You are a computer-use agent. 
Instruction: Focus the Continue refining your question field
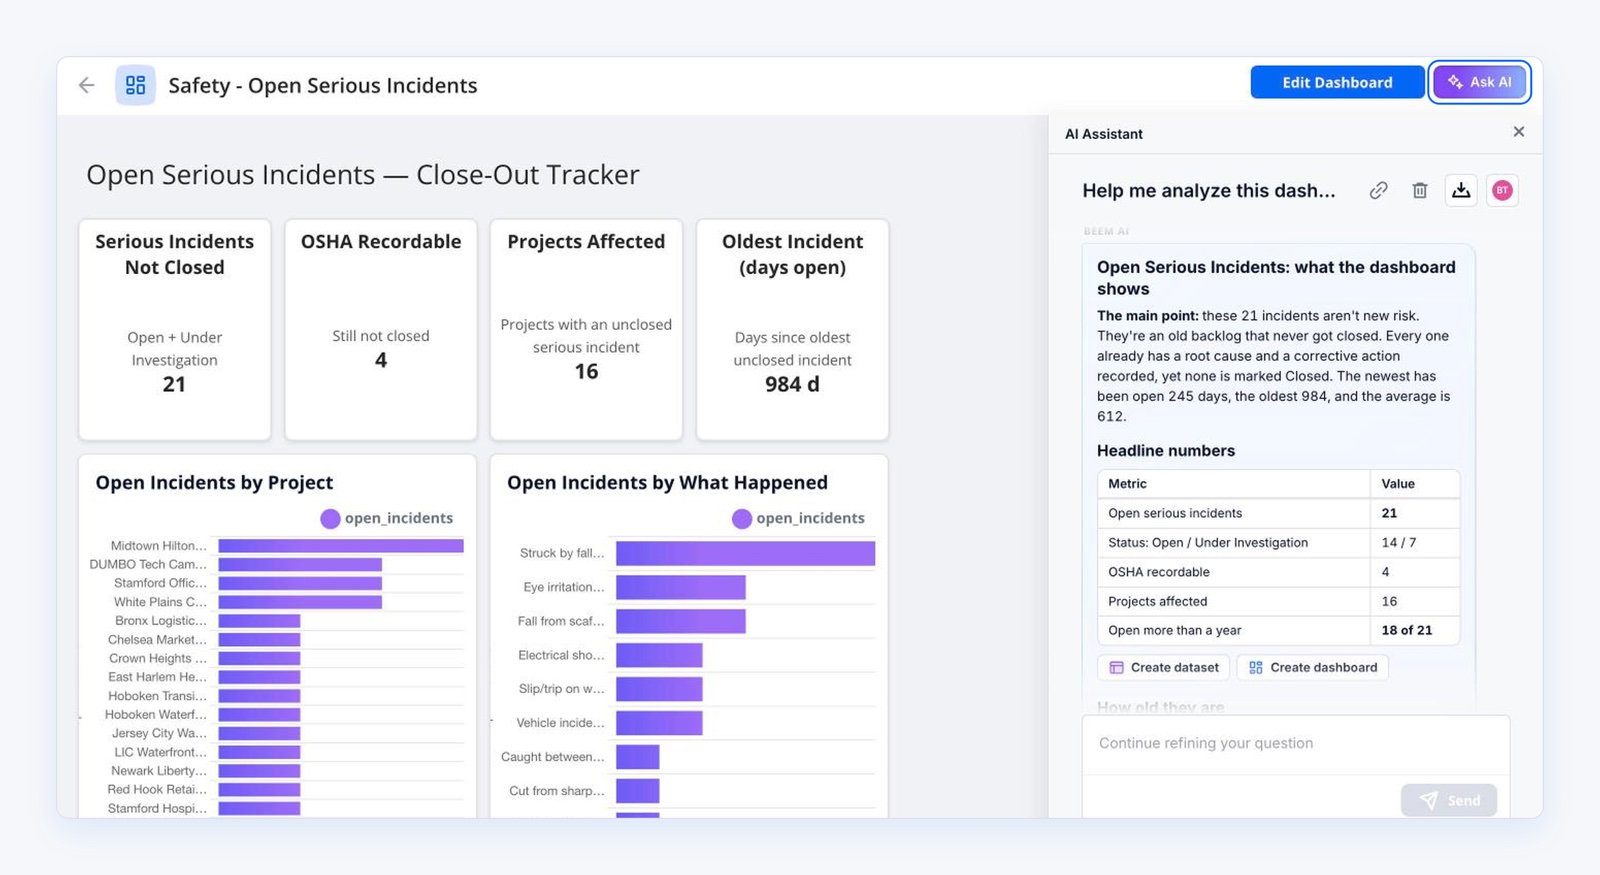point(1296,744)
